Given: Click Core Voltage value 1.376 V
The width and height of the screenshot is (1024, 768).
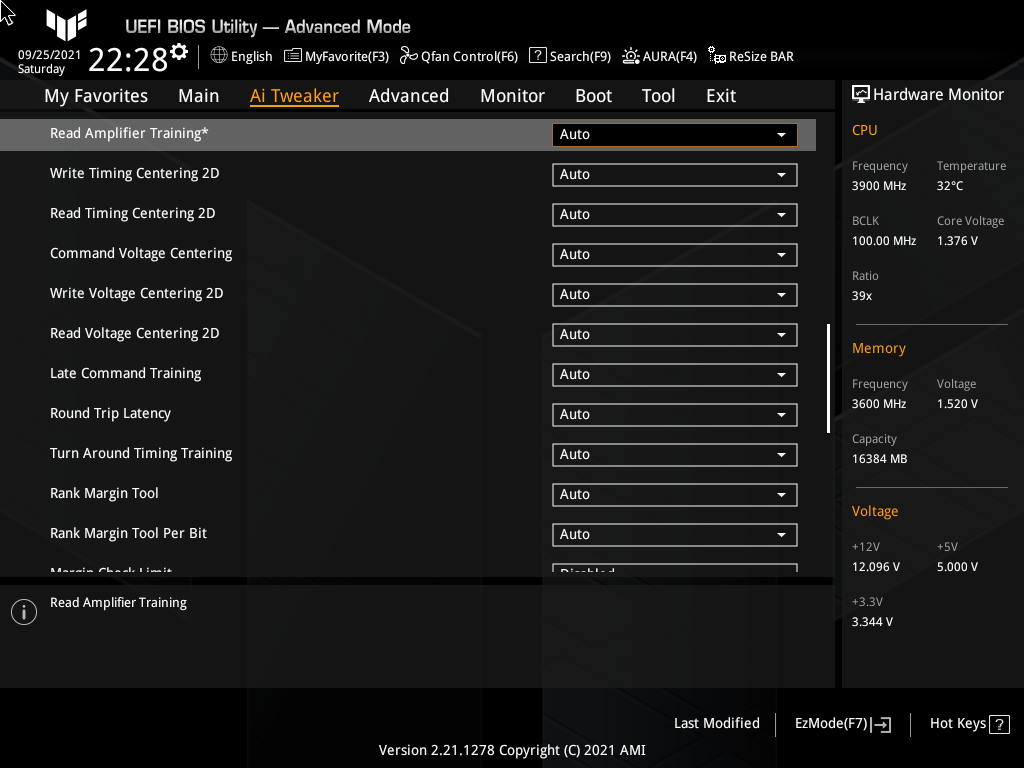Looking at the screenshot, I should coord(957,241).
